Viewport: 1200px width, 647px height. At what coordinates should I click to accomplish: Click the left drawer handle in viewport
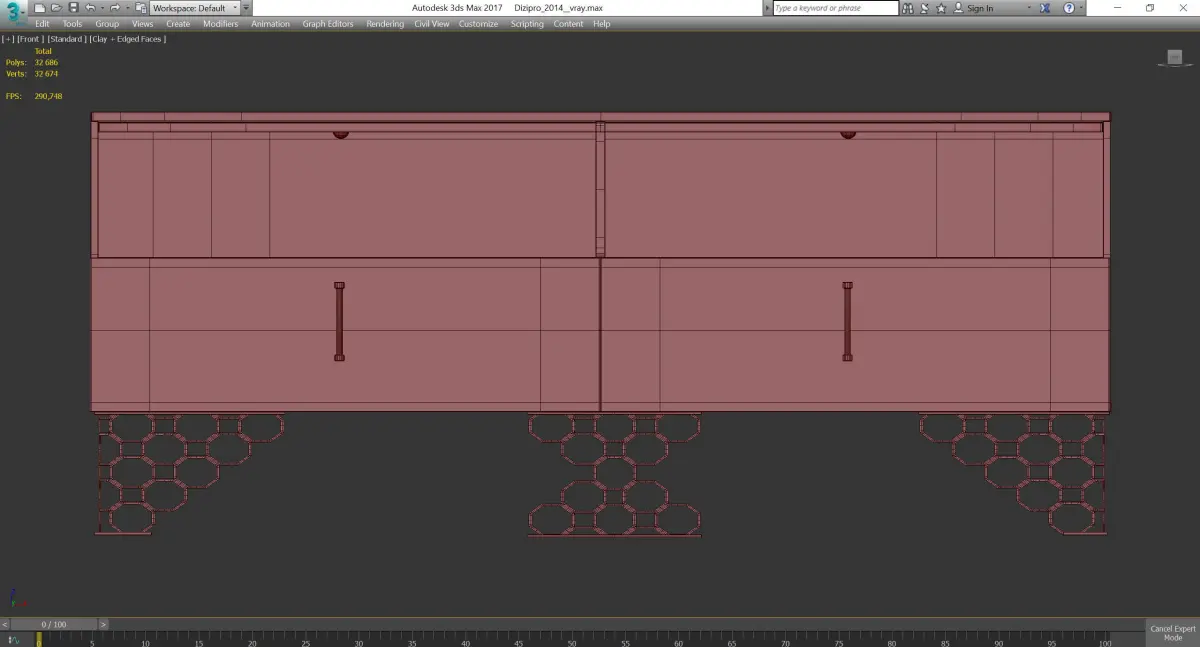coord(339,321)
